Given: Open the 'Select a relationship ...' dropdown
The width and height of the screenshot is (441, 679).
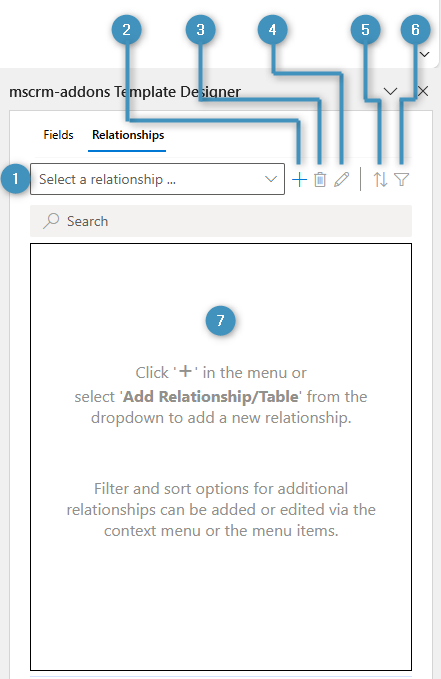Looking at the screenshot, I should [157, 179].
